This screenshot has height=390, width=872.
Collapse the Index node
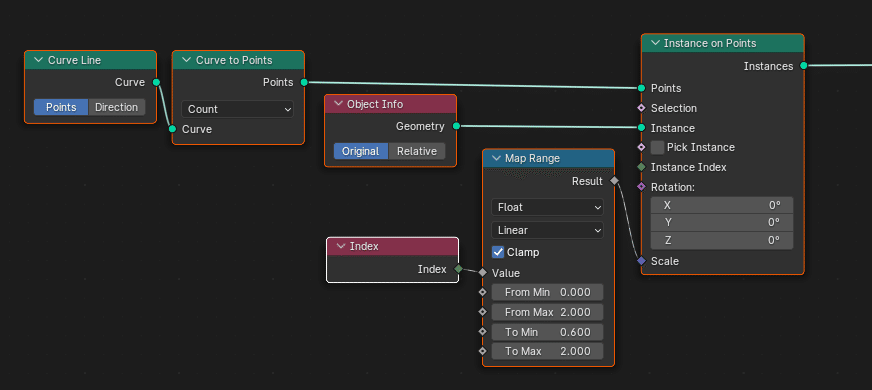[341, 246]
